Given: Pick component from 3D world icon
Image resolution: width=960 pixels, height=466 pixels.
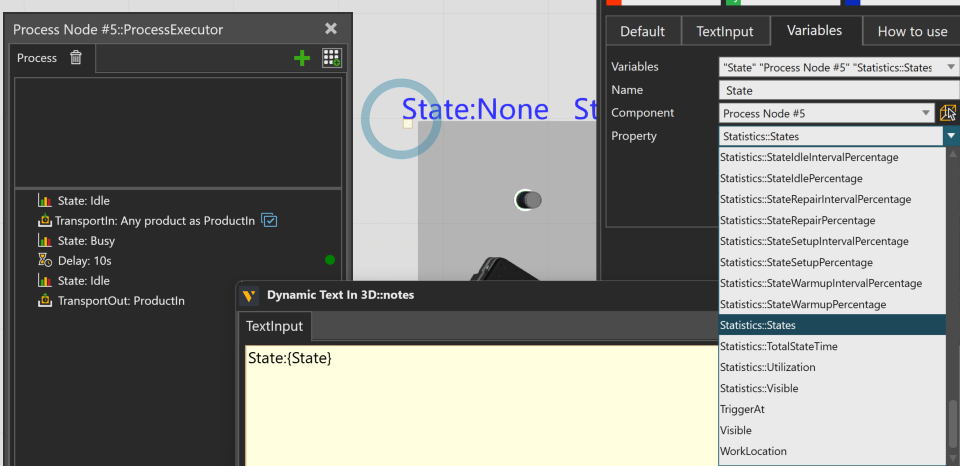Looking at the screenshot, I should click(949, 113).
